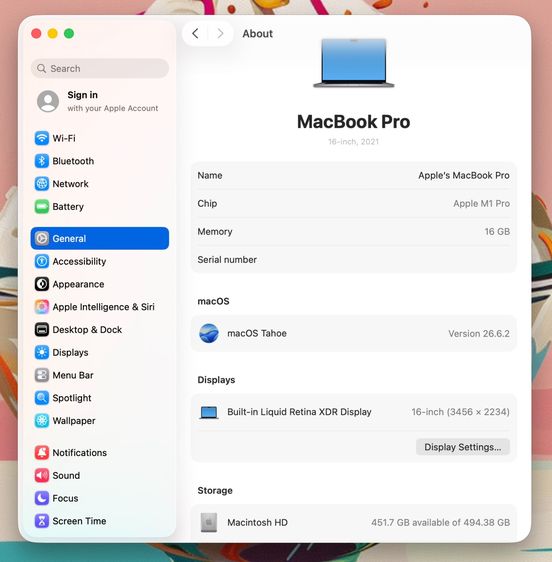Click the Wi-Fi icon in sidebar
The width and height of the screenshot is (552, 562).
[42, 138]
